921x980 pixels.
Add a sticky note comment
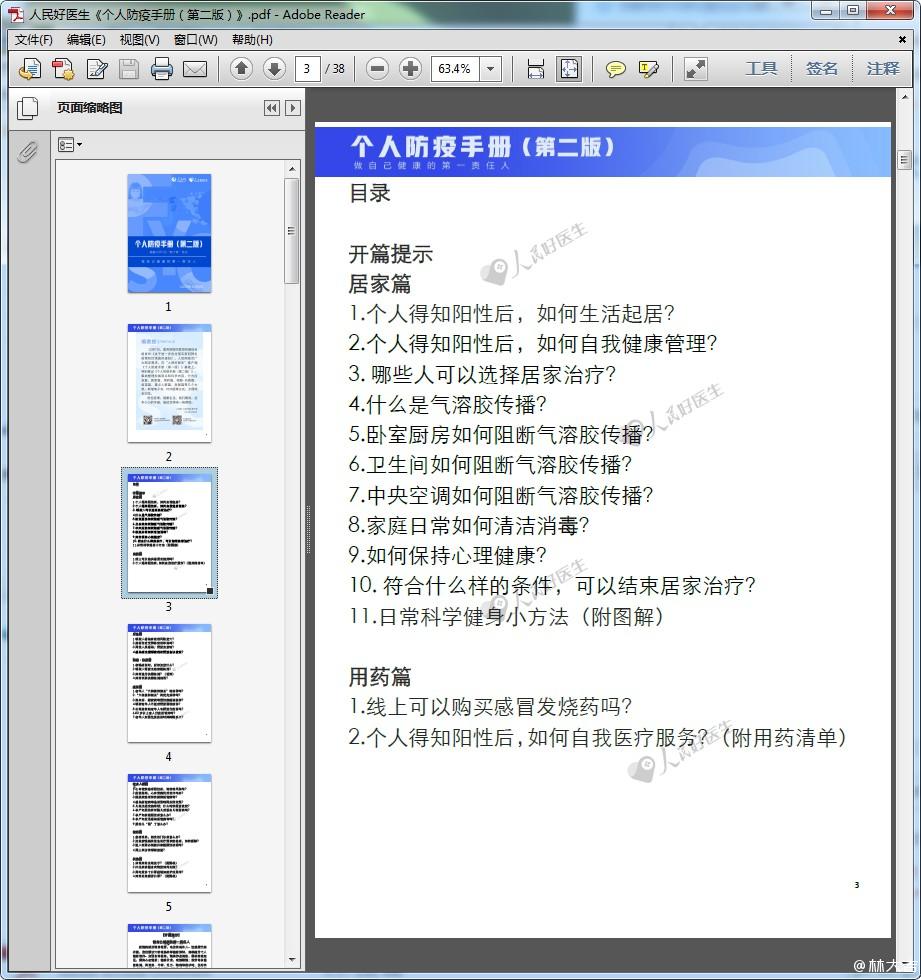tap(616, 69)
